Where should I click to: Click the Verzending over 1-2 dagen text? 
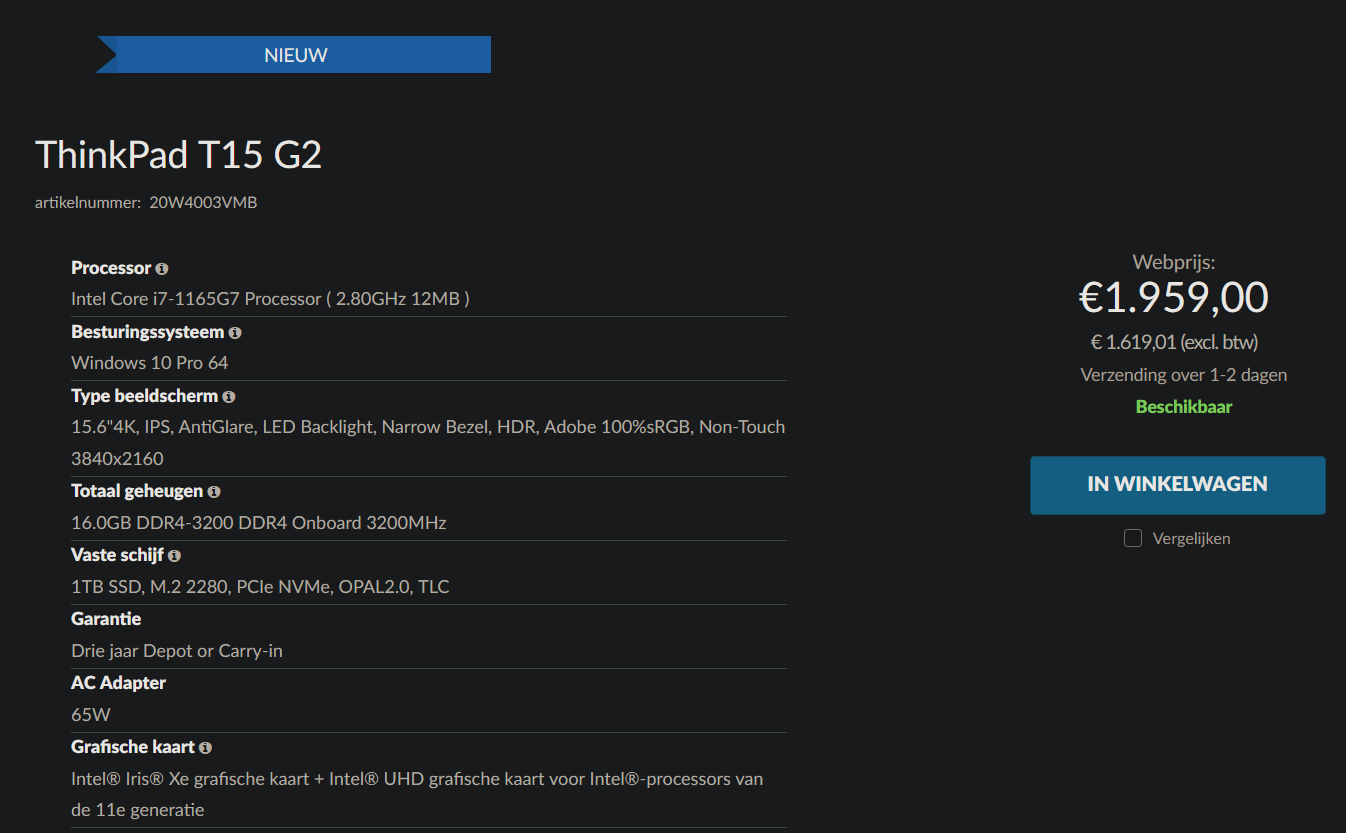1184,375
